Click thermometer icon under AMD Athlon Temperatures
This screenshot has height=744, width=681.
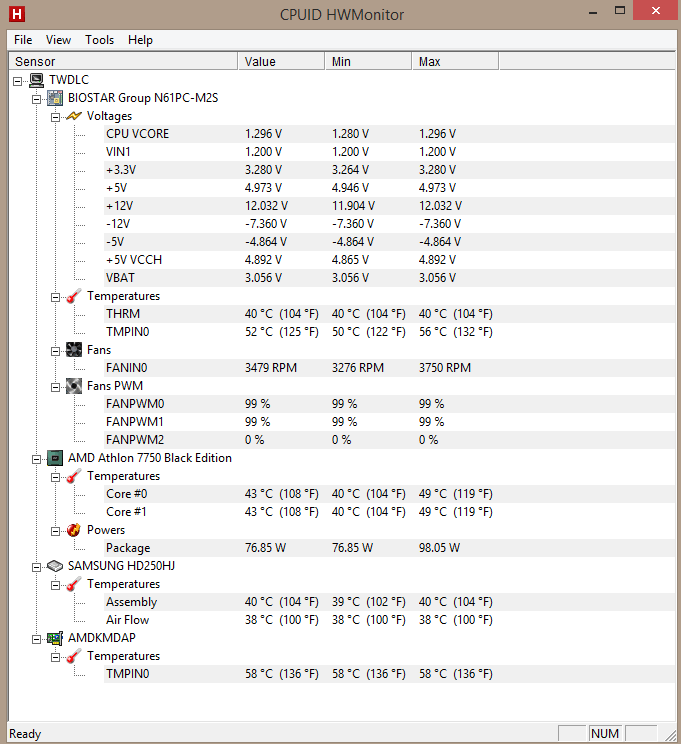coord(74,476)
